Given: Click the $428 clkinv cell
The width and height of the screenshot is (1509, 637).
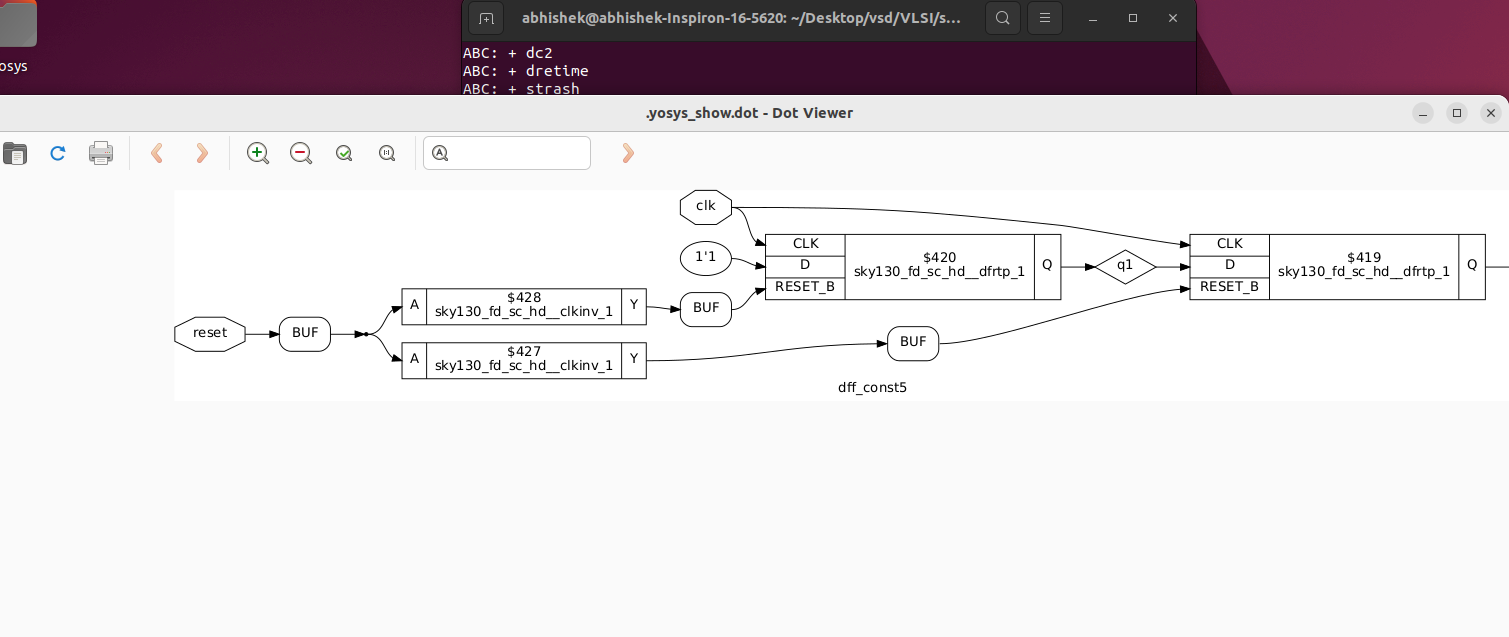Looking at the screenshot, I should (x=522, y=306).
